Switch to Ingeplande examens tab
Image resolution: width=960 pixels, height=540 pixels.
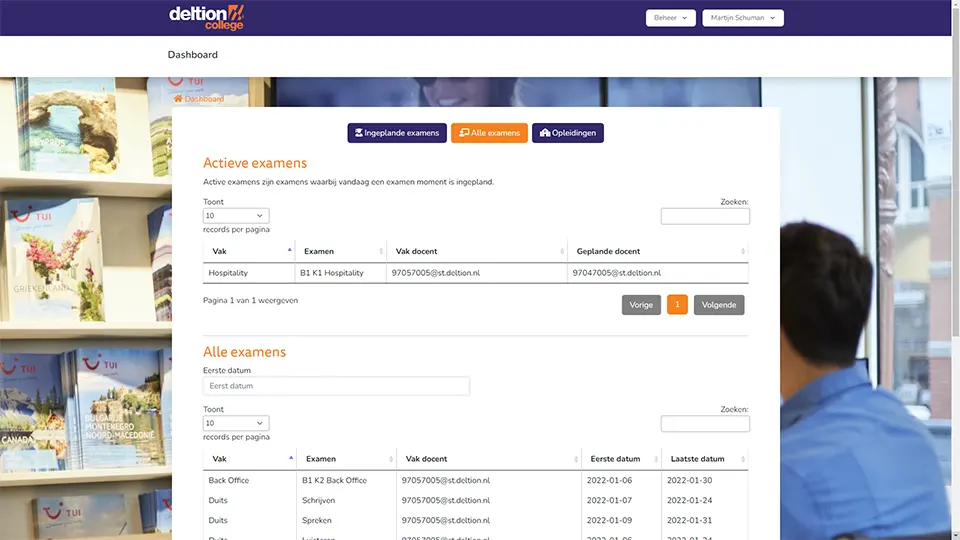pos(397,133)
